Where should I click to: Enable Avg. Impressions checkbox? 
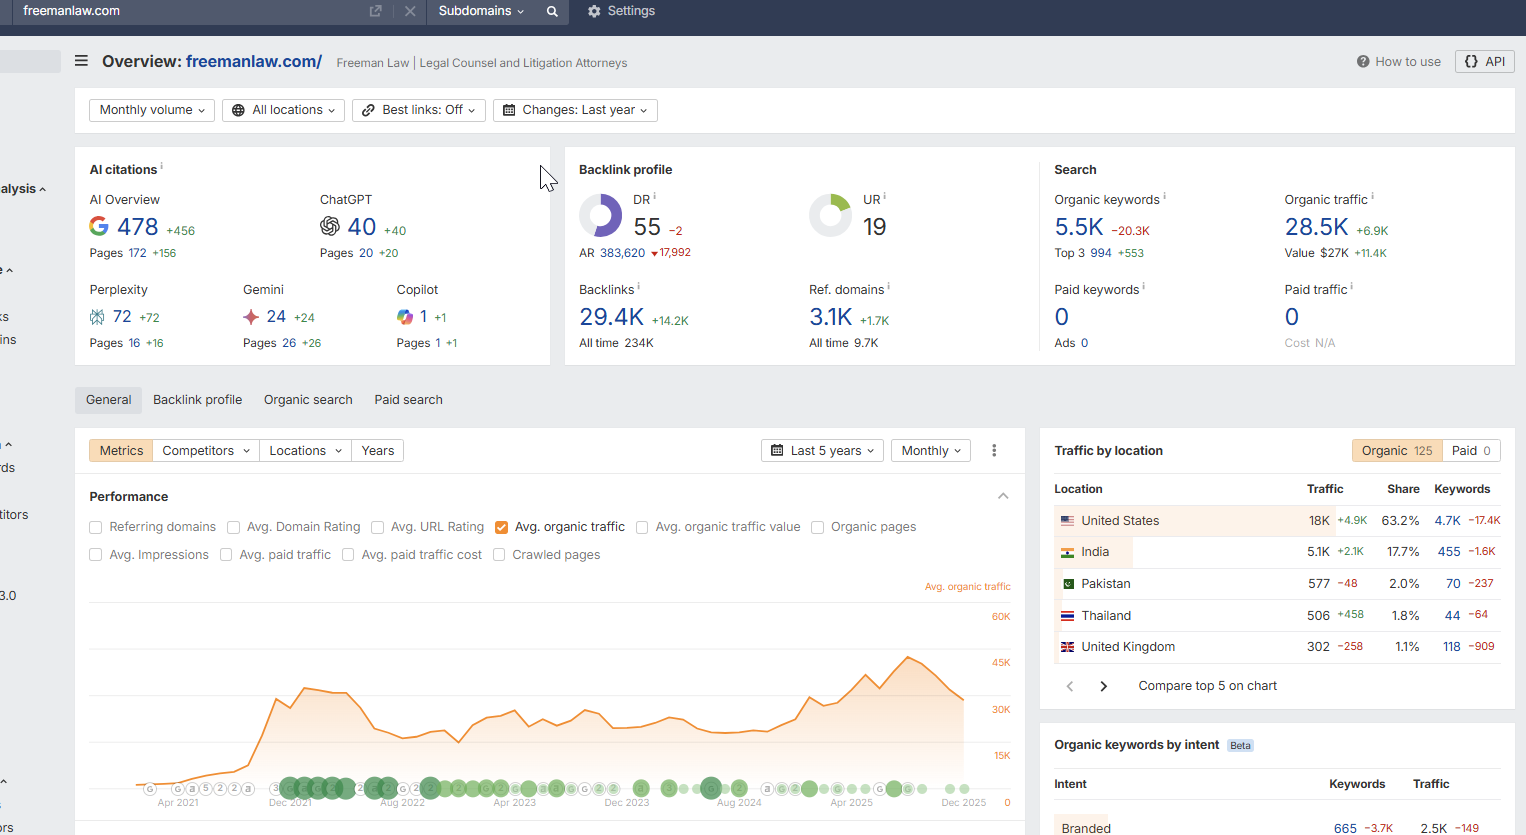click(96, 555)
